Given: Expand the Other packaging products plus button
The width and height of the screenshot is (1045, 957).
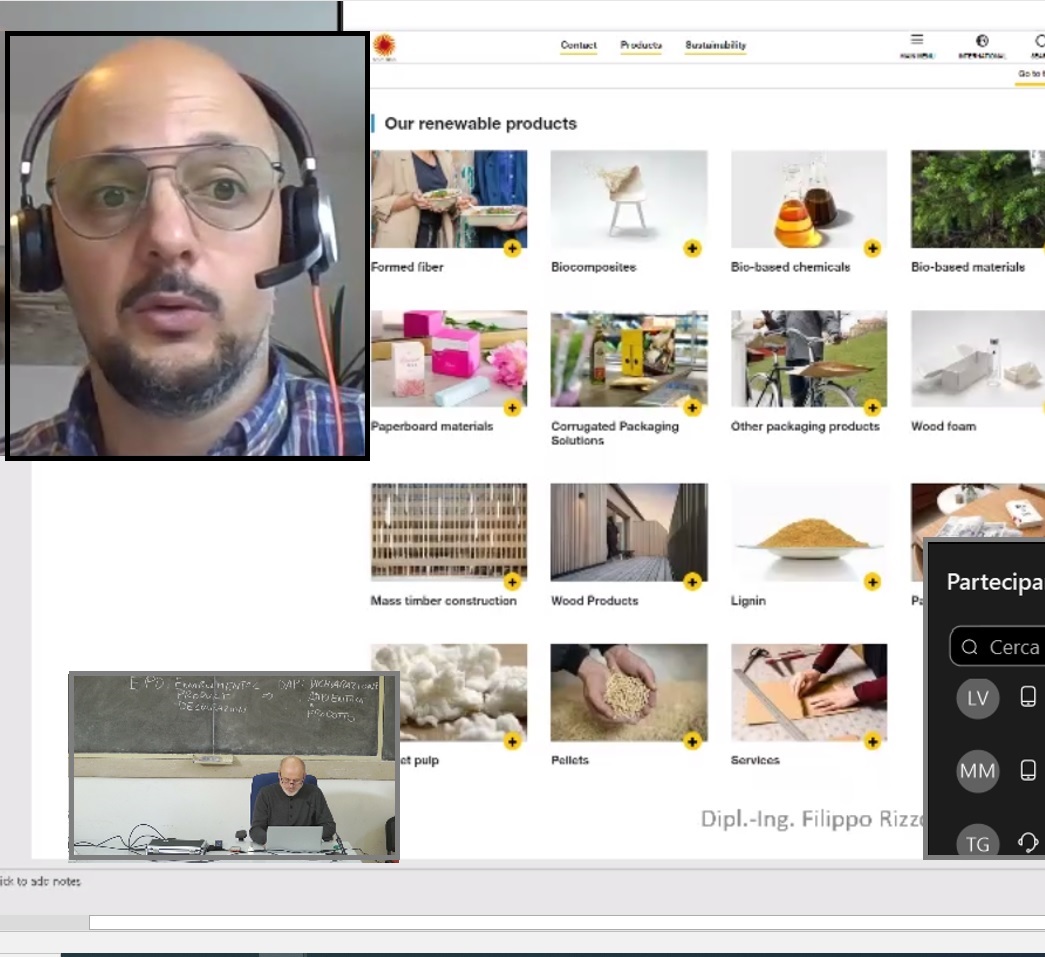Looking at the screenshot, I should point(872,408).
